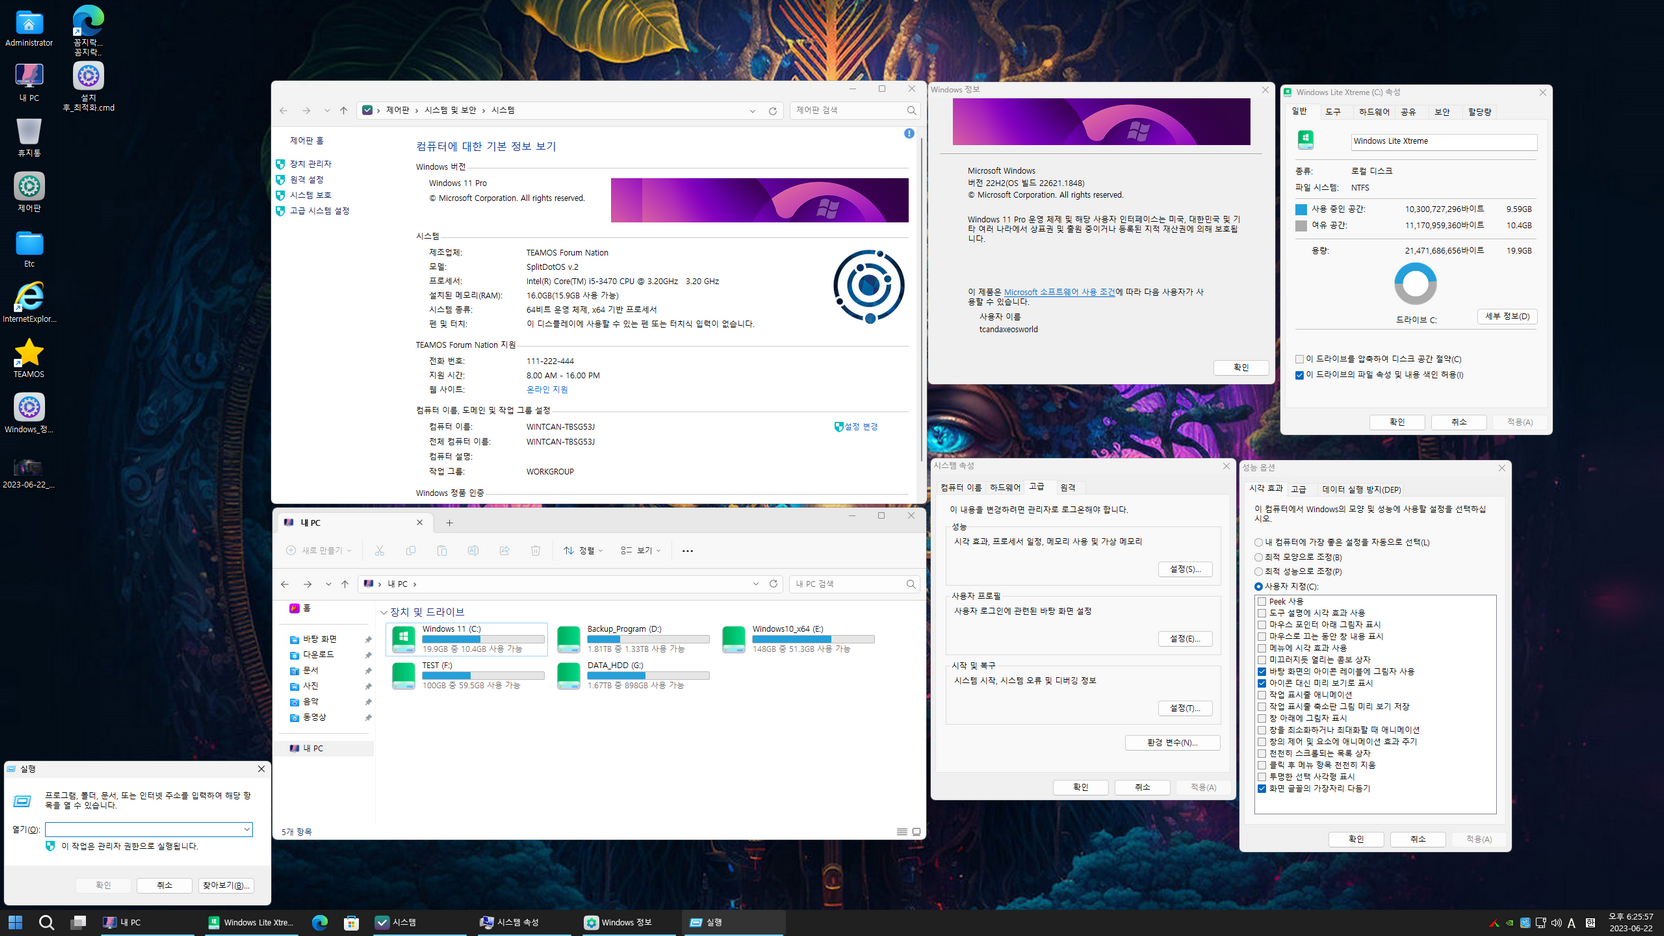This screenshot has height=936, width=1664.
Task: Click the taskbar search magnifier icon
Action: pos(46,922)
